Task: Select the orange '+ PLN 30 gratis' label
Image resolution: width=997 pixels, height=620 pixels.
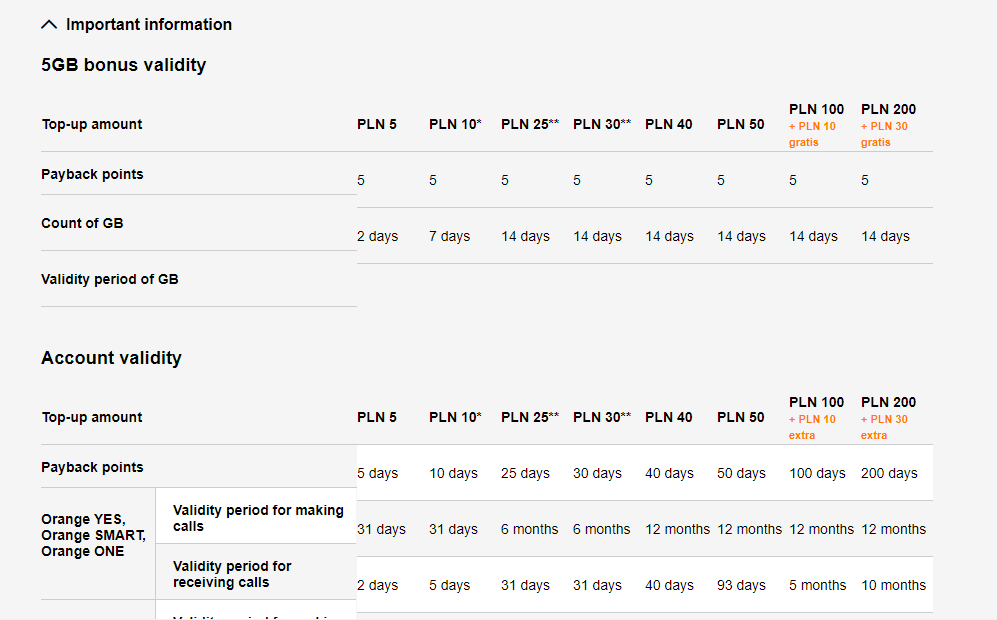Action: click(x=884, y=134)
